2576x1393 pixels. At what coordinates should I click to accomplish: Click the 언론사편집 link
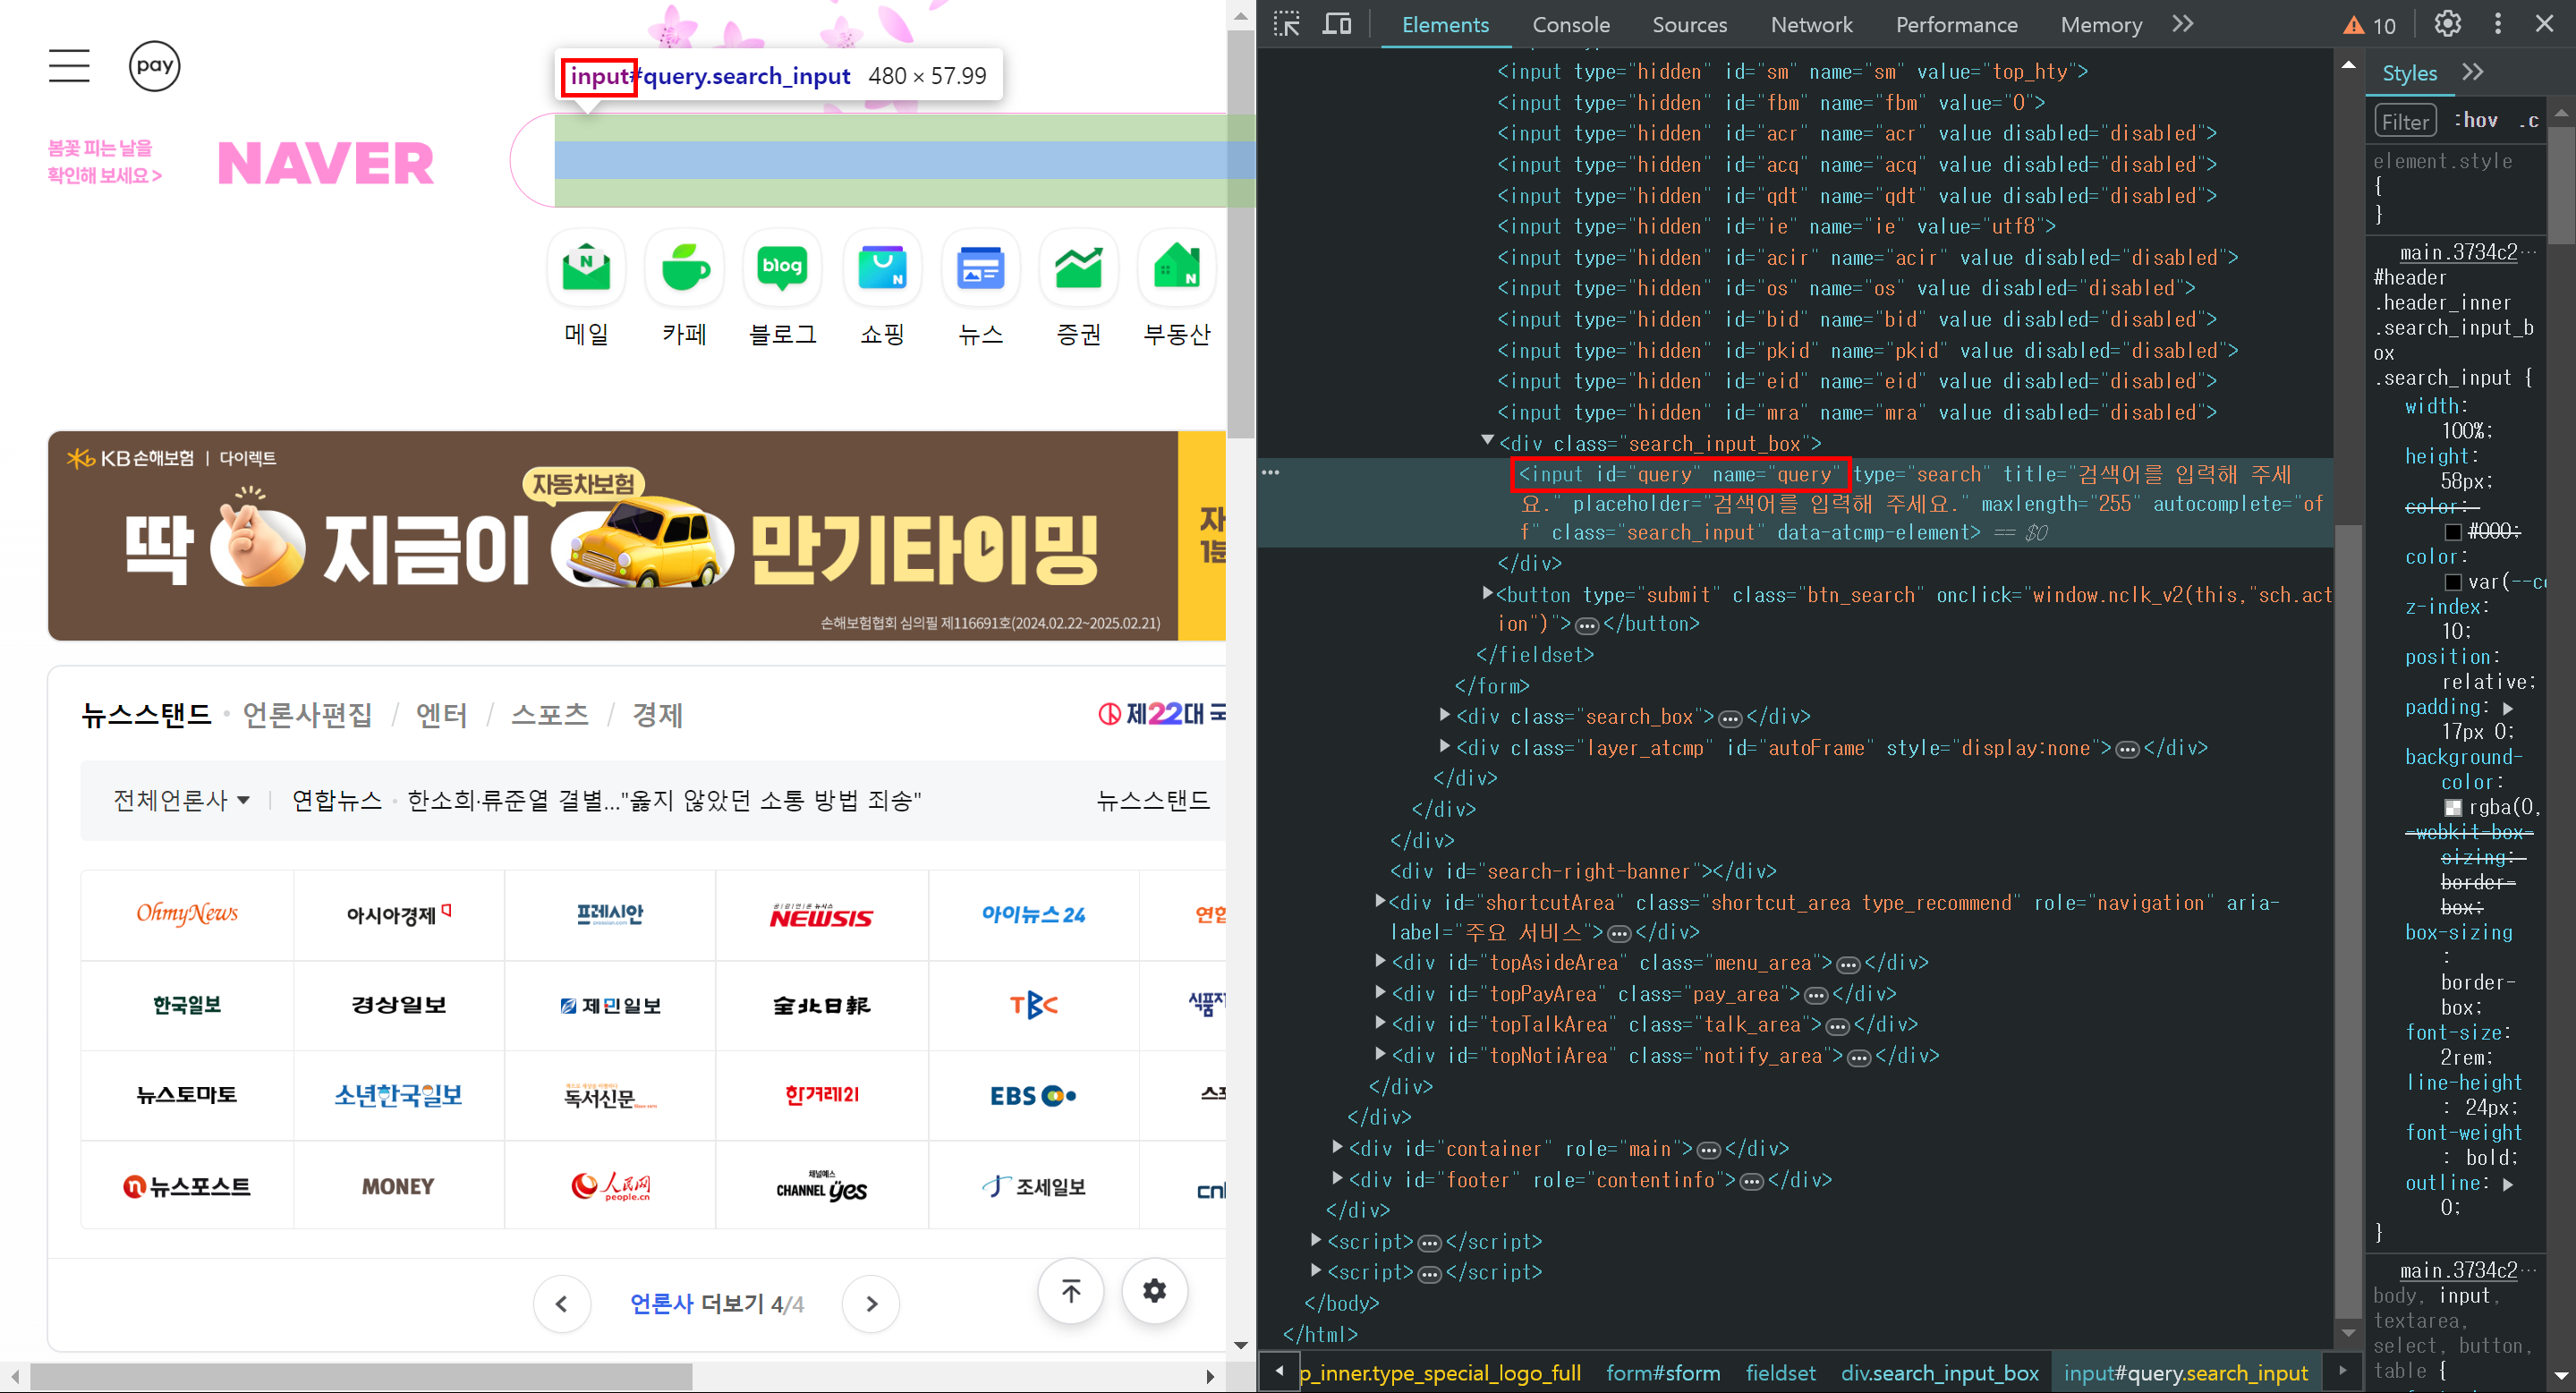pos(307,715)
